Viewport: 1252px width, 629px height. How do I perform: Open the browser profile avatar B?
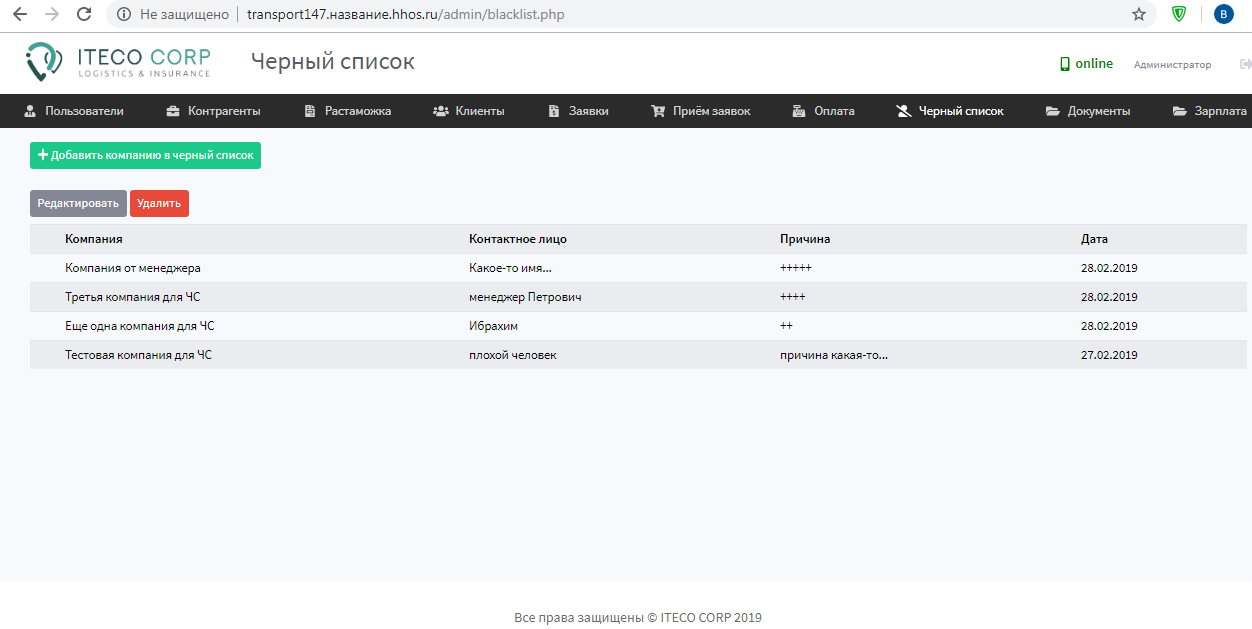(x=1223, y=14)
